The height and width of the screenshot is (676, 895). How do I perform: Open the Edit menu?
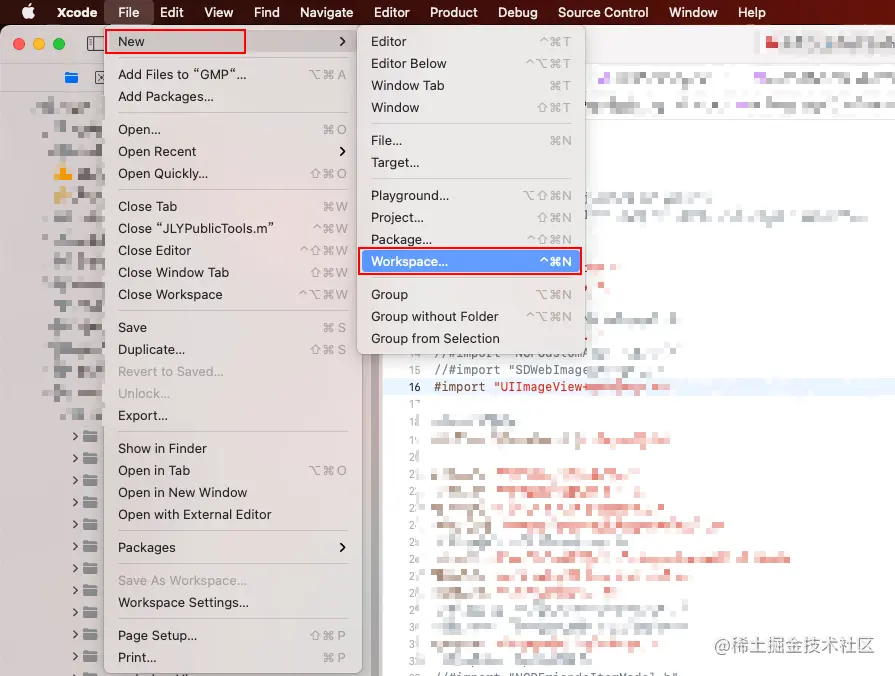[x=171, y=12]
